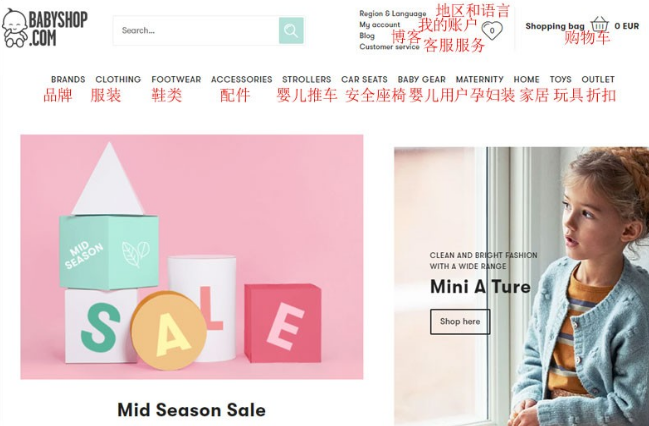This screenshot has height=426, width=649.
Task: Select Baby Gear in navigation
Action: click(x=421, y=79)
